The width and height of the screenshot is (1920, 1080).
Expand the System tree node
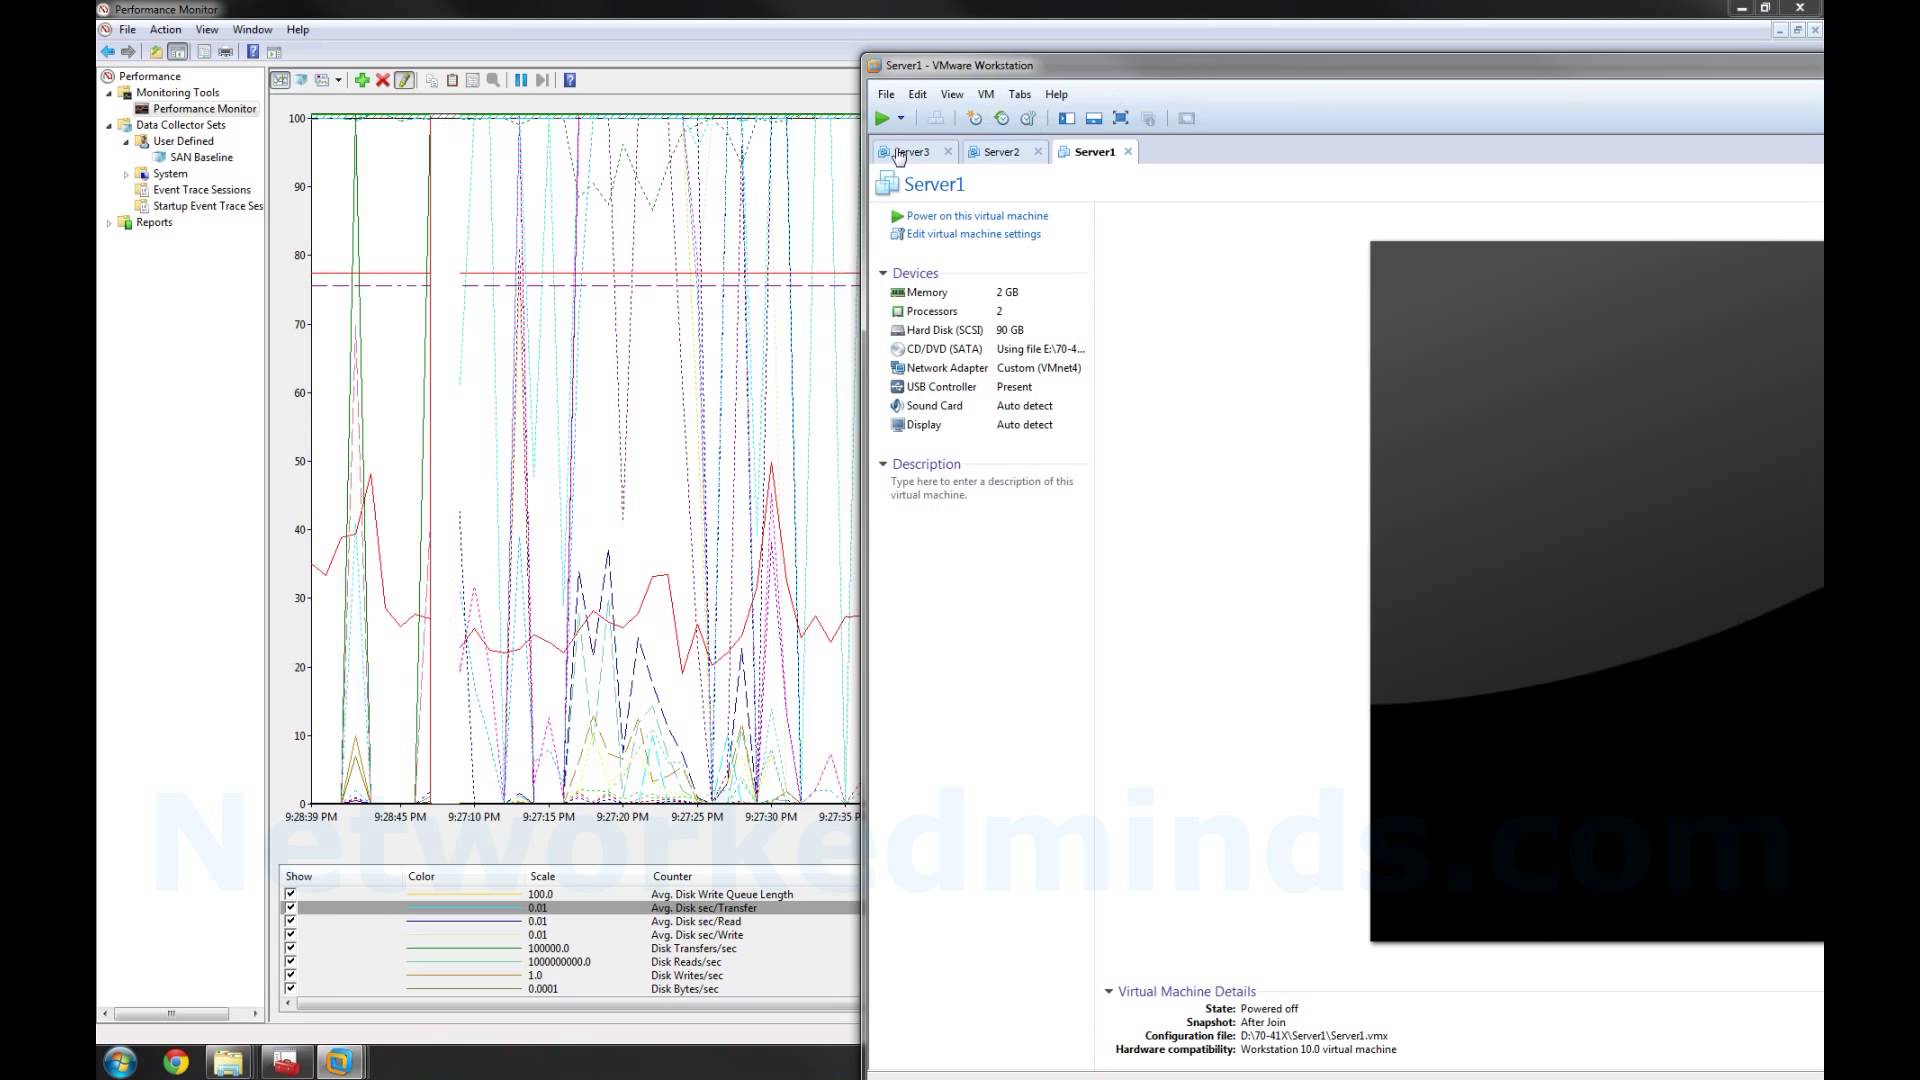click(127, 174)
